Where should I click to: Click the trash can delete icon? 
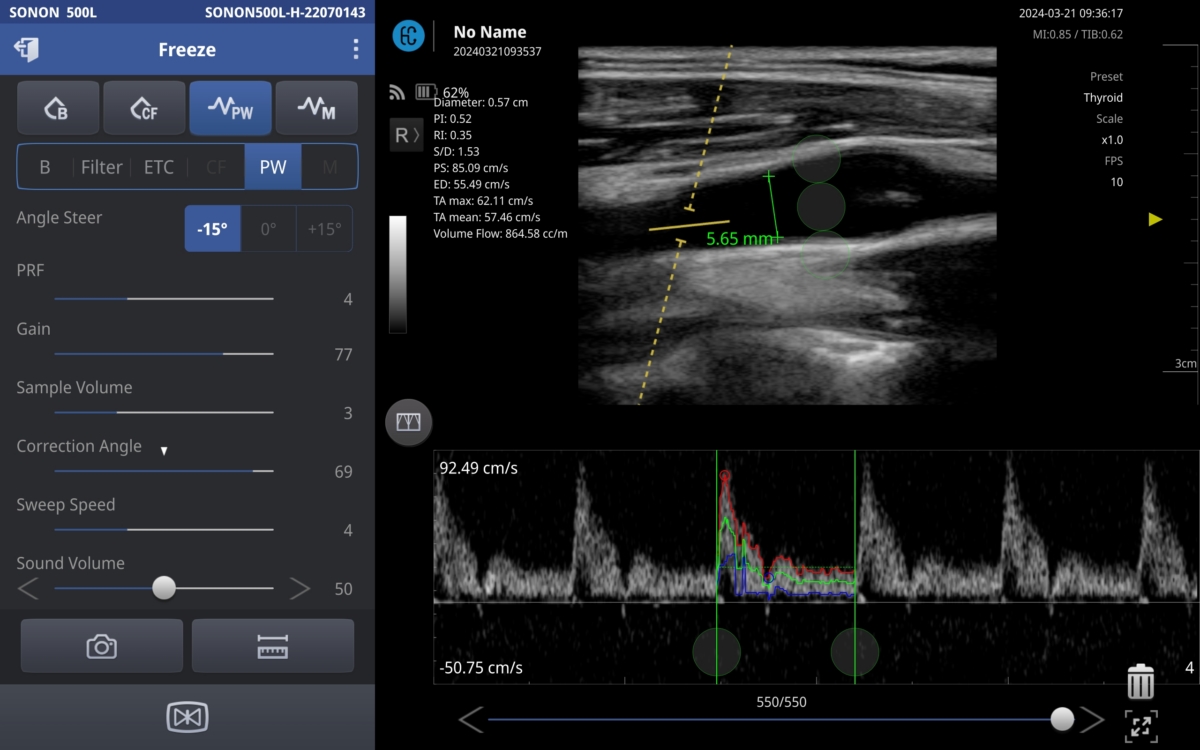pyautogui.click(x=1140, y=682)
